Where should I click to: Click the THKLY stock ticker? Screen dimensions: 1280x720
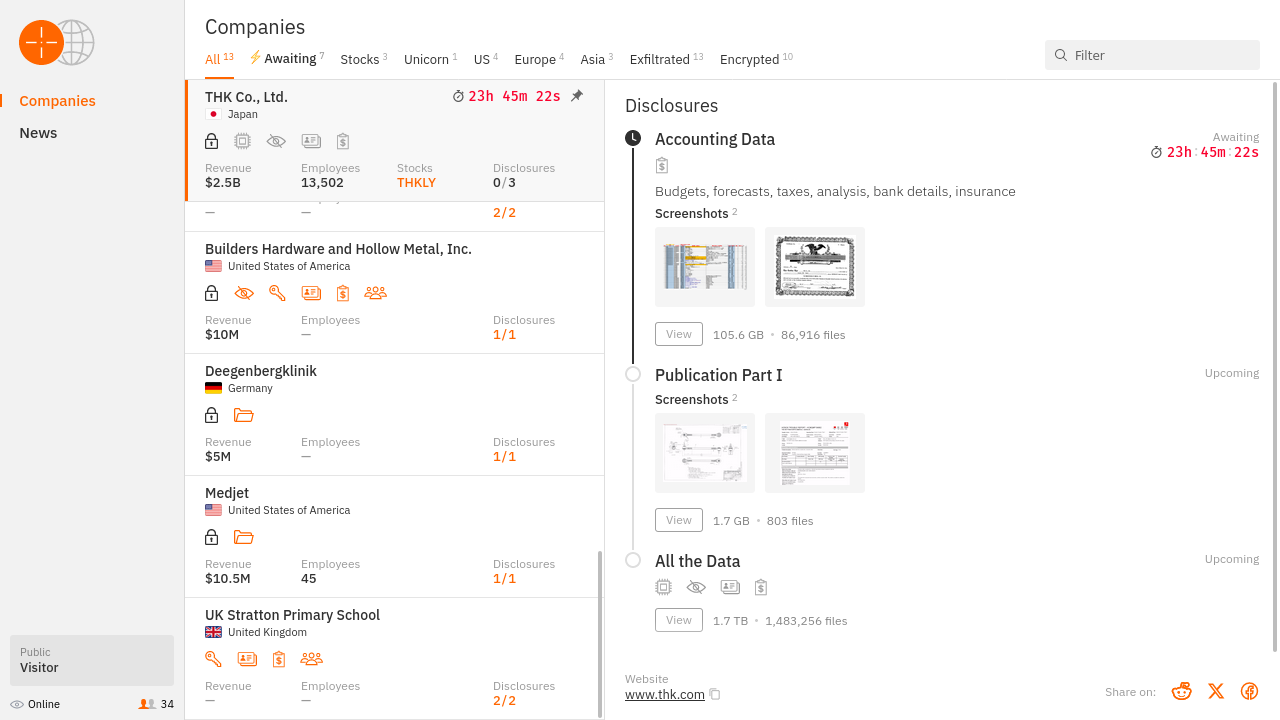pos(416,183)
